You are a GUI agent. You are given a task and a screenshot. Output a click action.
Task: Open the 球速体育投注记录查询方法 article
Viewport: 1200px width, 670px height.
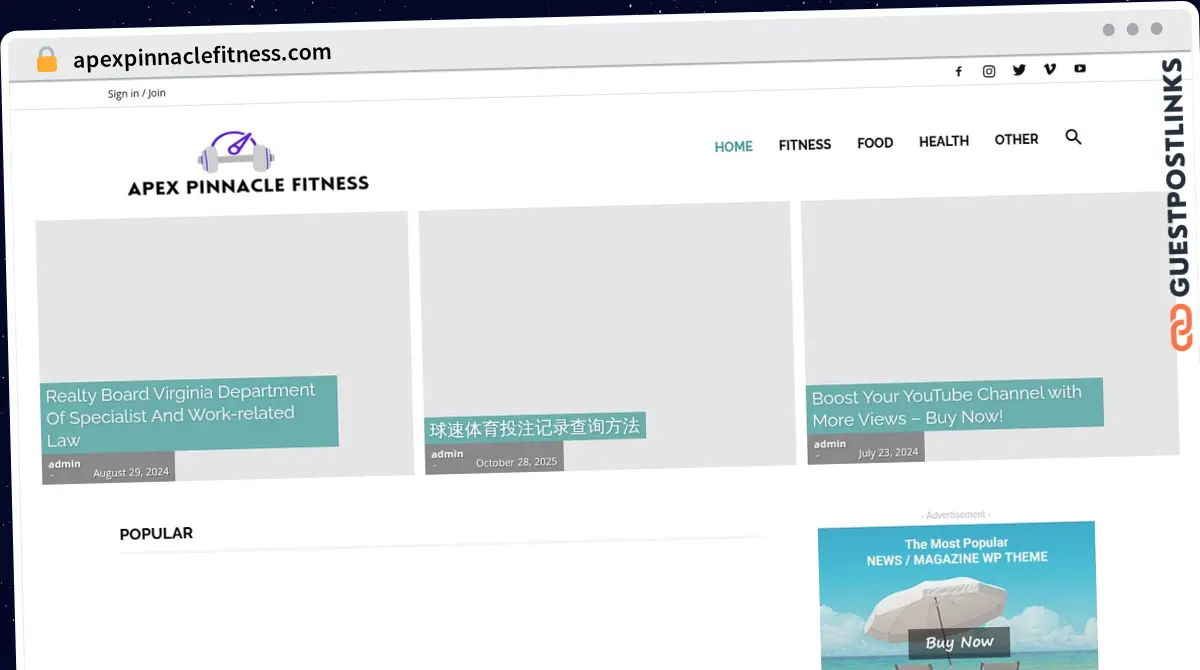534,428
